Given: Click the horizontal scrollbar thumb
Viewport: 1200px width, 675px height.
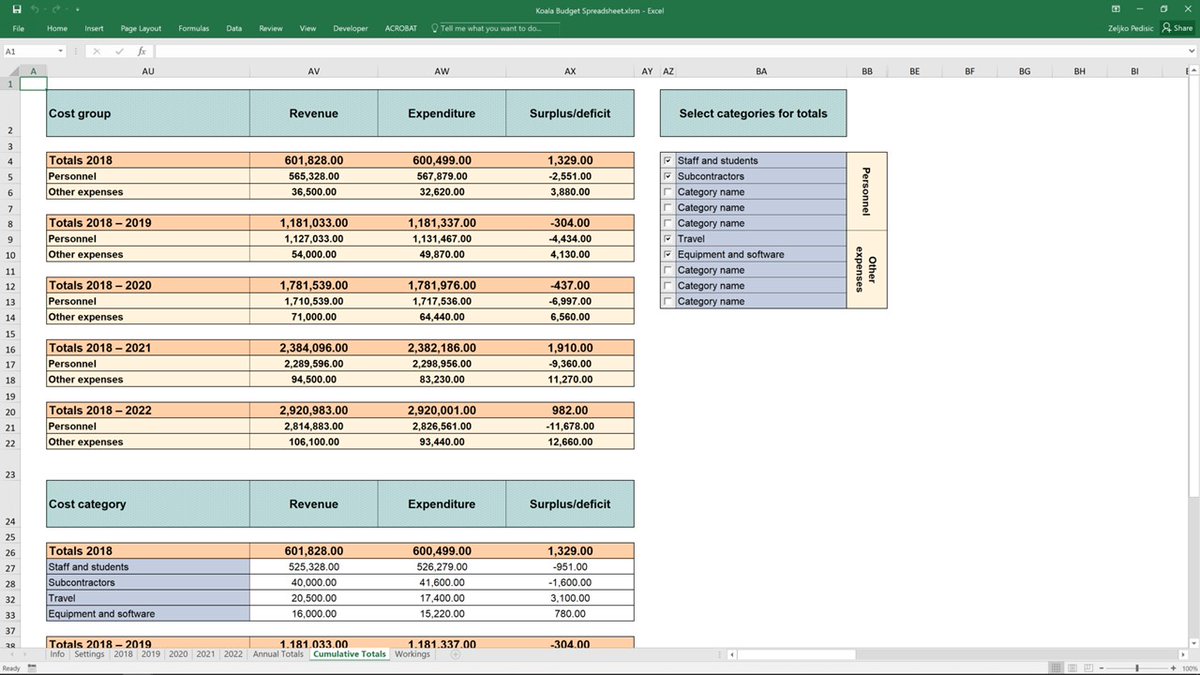Looking at the screenshot, I should pyautogui.click(x=797, y=654).
